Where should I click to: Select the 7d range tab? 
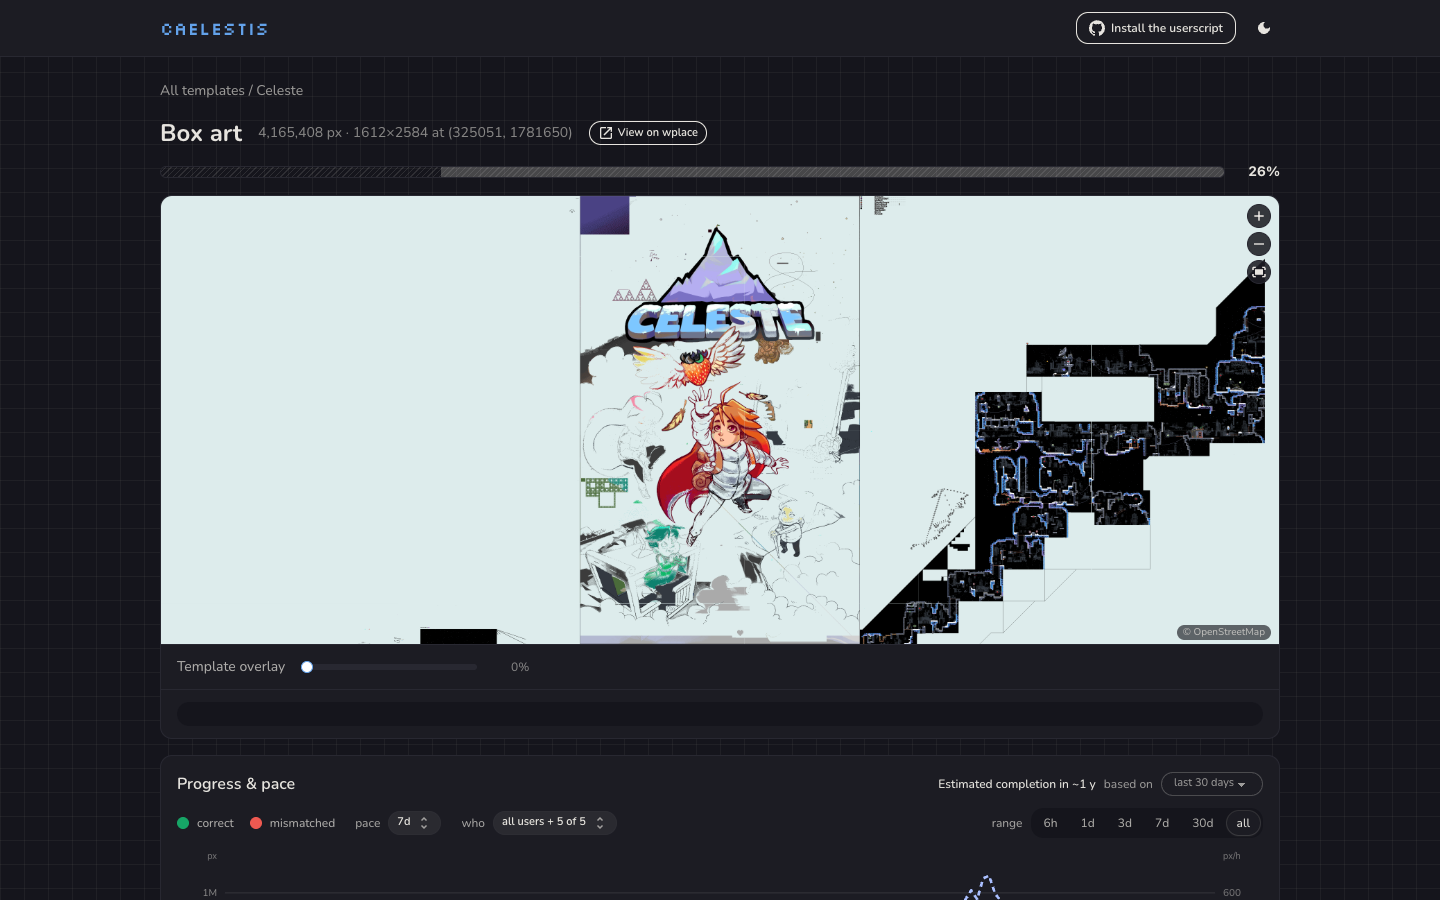click(1161, 823)
